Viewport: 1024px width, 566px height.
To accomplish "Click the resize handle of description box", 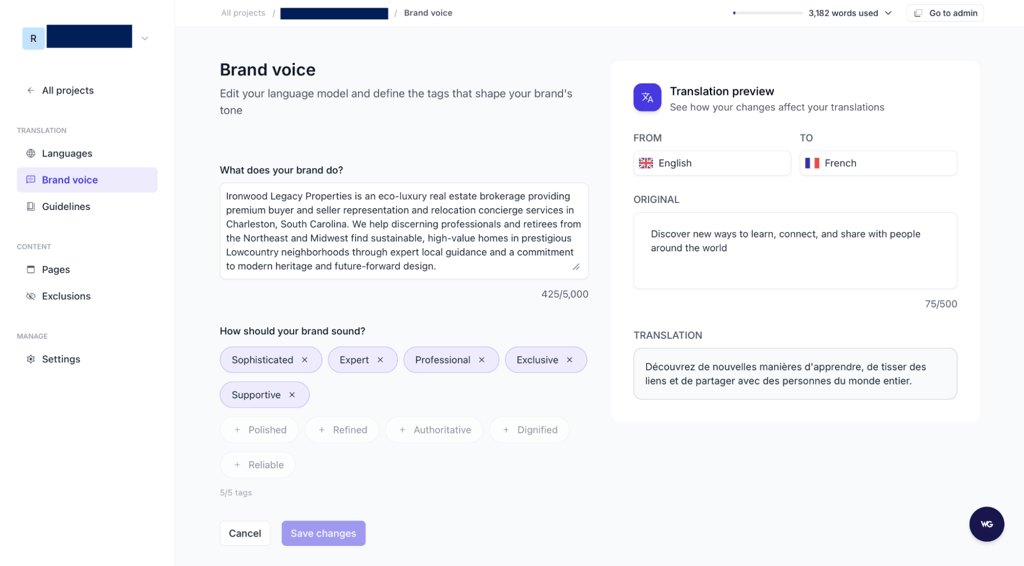I will pyautogui.click(x=576, y=267).
